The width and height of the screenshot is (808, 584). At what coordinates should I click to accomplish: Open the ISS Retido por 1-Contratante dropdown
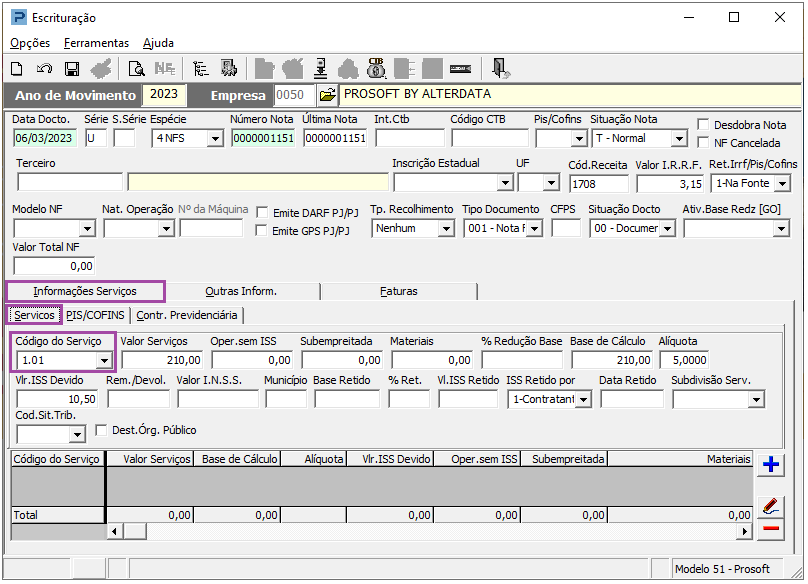pyautogui.click(x=583, y=399)
